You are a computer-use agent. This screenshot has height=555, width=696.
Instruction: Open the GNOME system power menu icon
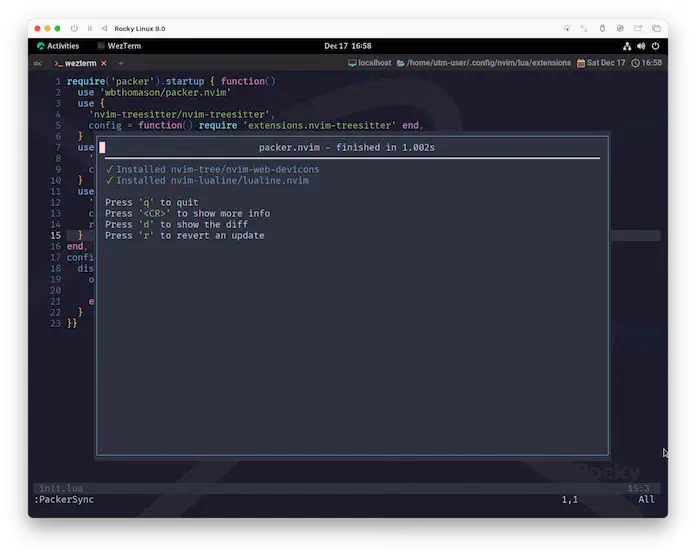click(x=656, y=46)
